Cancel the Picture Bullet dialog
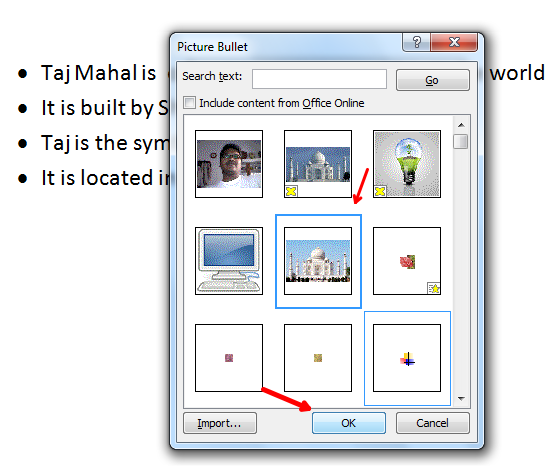The width and height of the screenshot is (555, 466). coord(433,423)
